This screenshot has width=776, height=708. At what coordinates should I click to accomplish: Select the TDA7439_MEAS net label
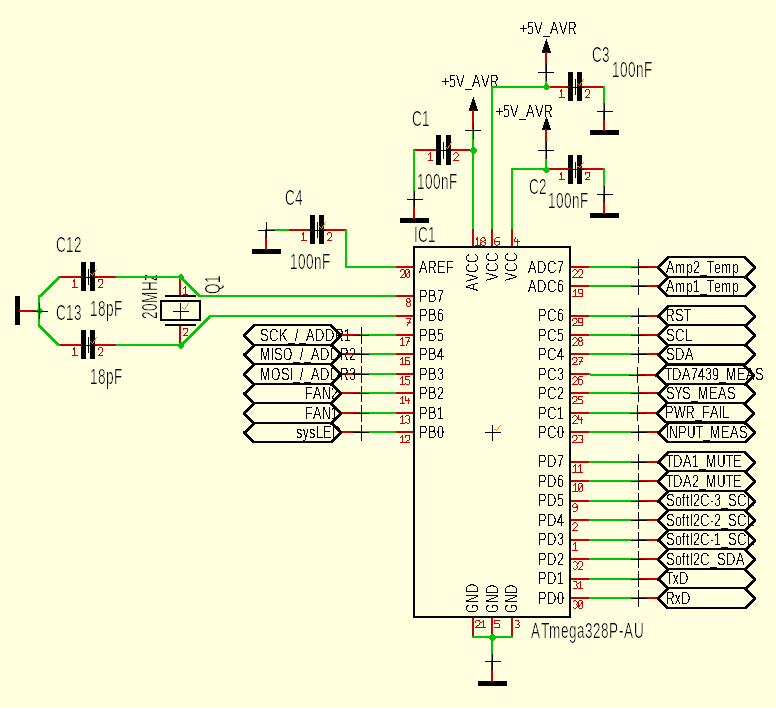click(710, 374)
